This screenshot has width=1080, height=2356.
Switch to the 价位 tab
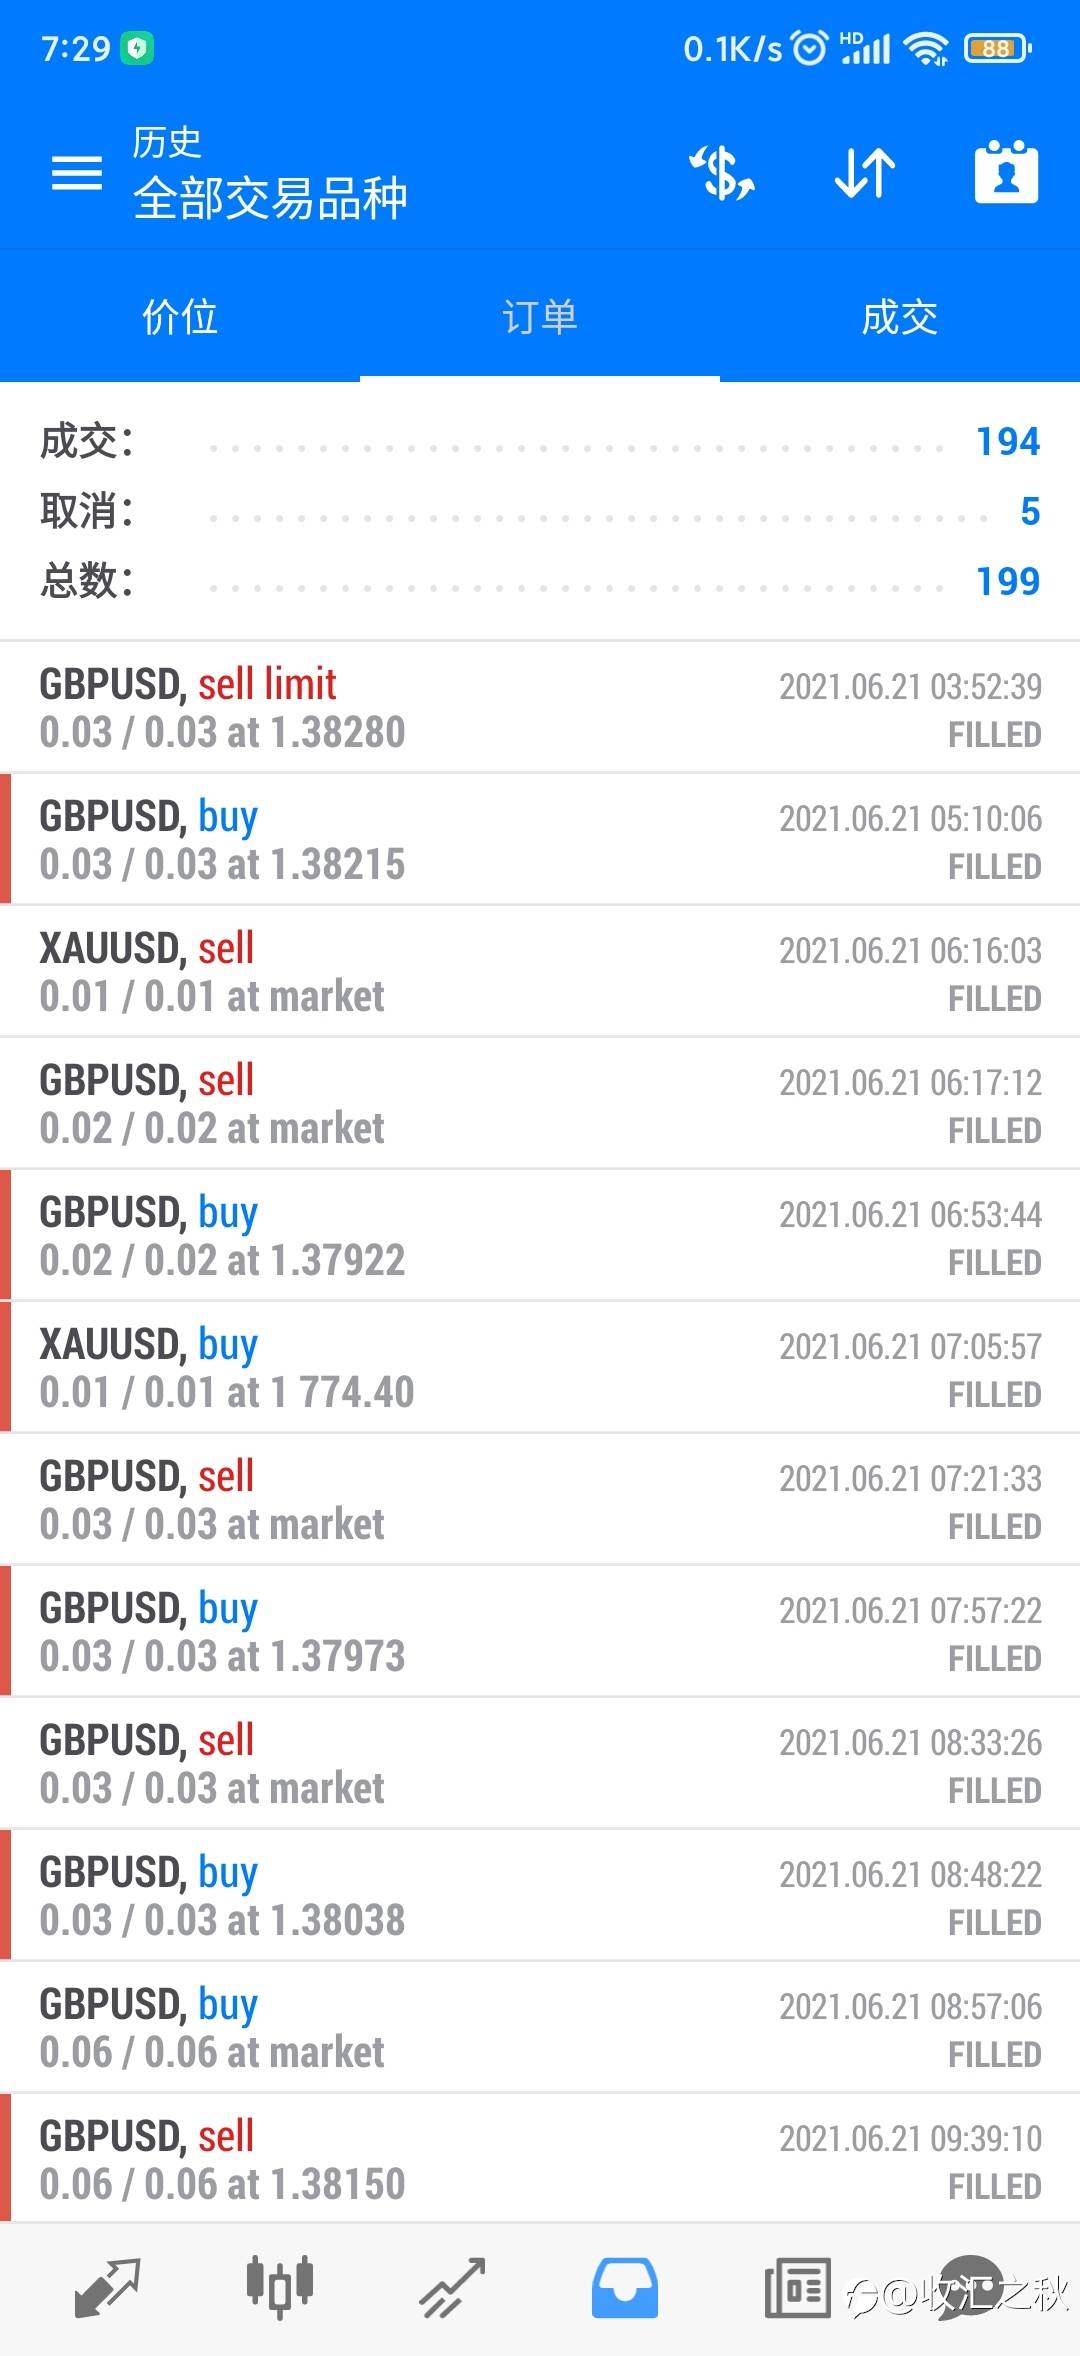pos(180,317)
